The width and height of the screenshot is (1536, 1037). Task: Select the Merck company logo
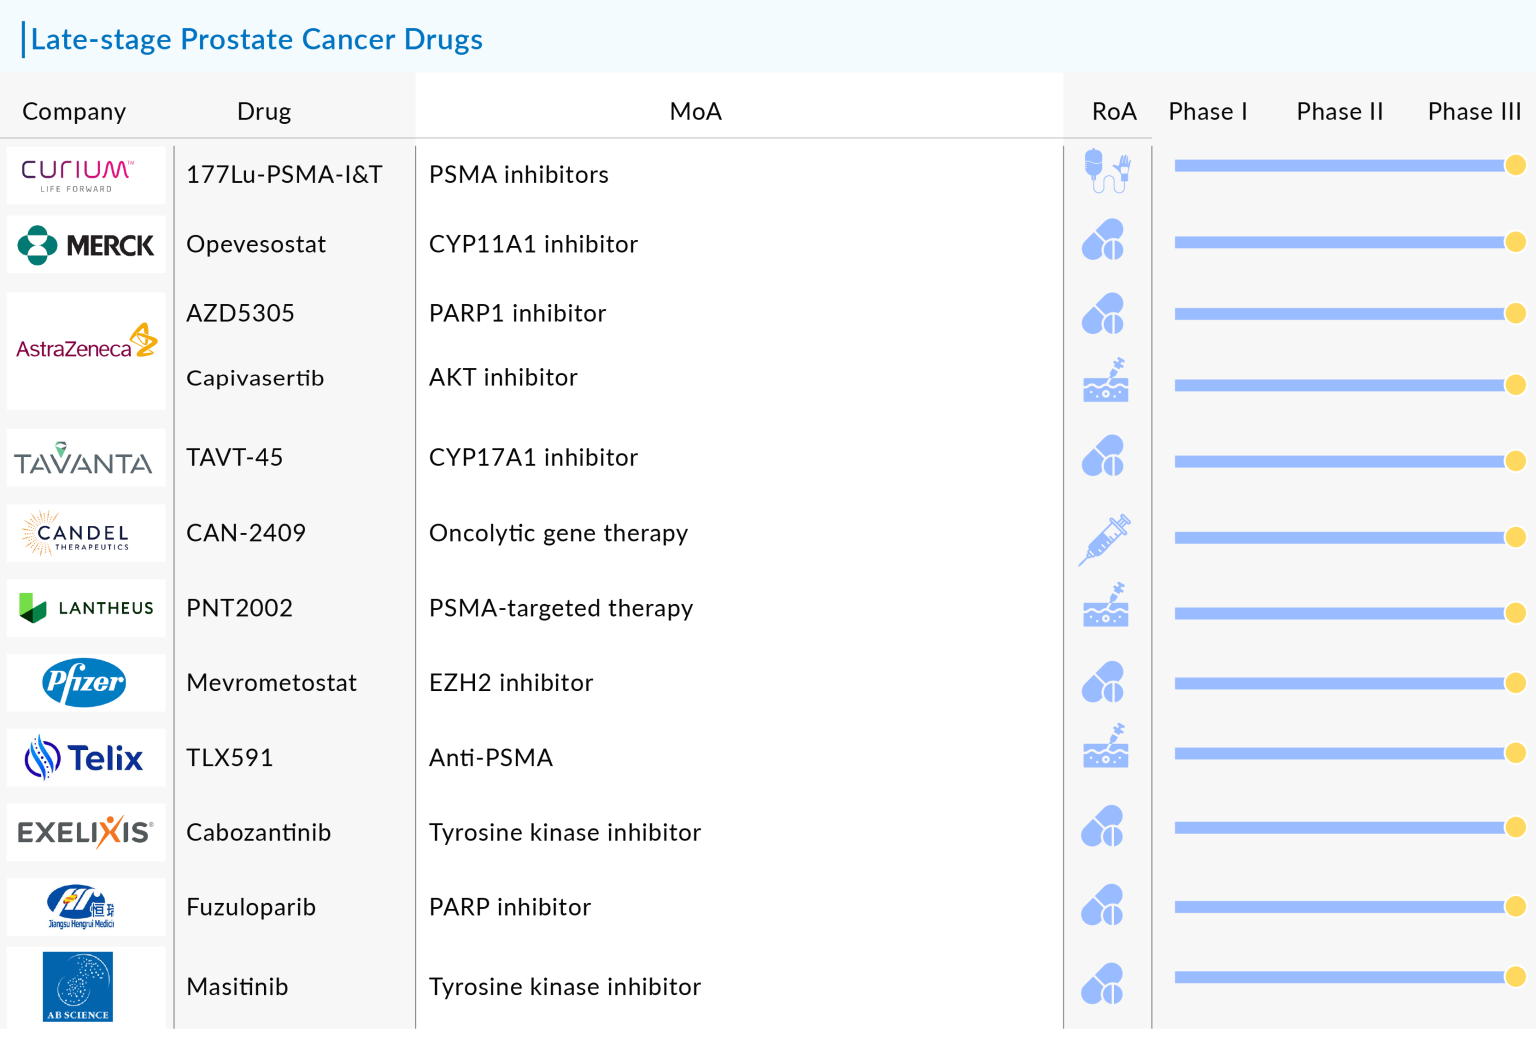(x=85, y=244)
